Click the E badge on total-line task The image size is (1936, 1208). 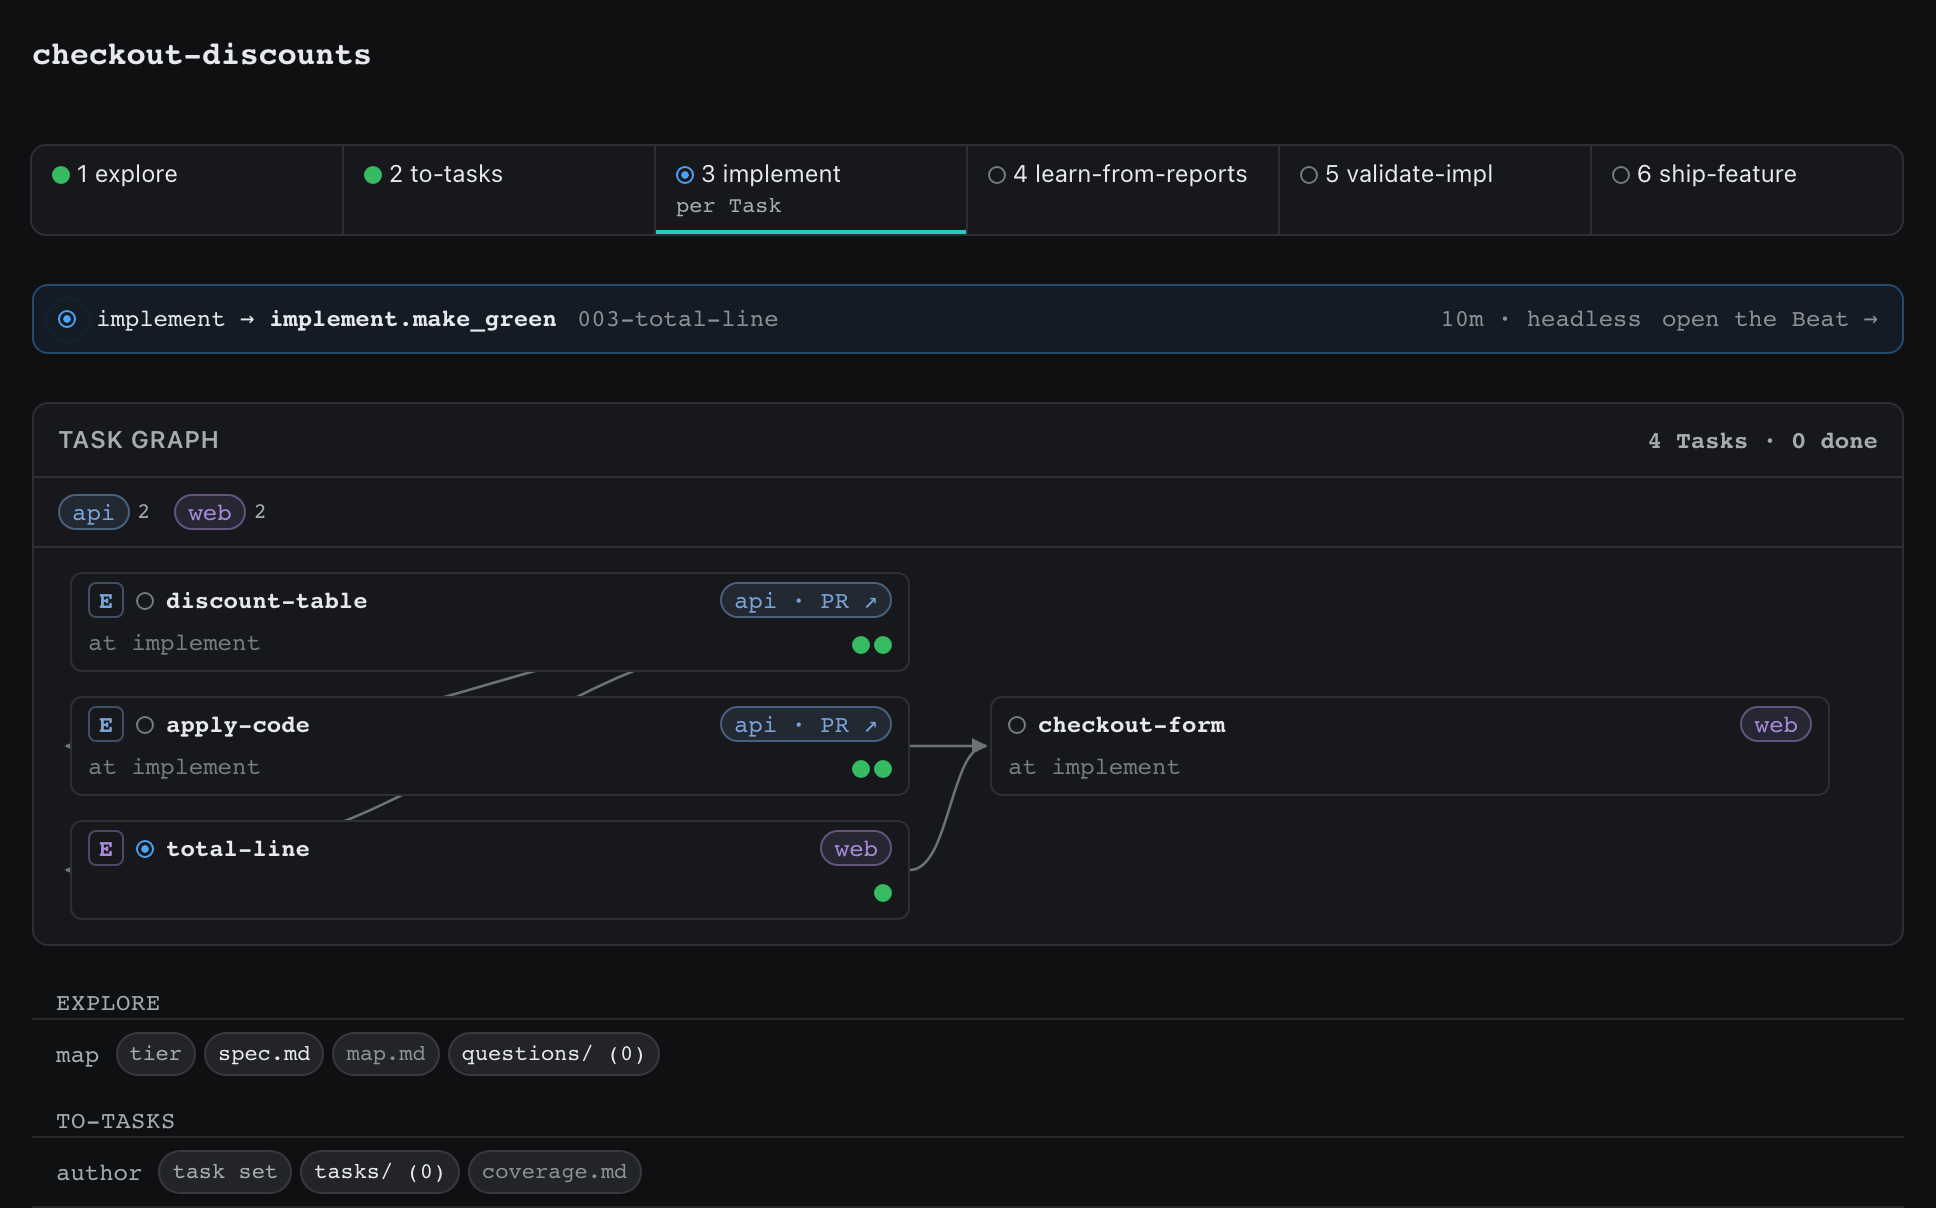click(x=106, y=849)
